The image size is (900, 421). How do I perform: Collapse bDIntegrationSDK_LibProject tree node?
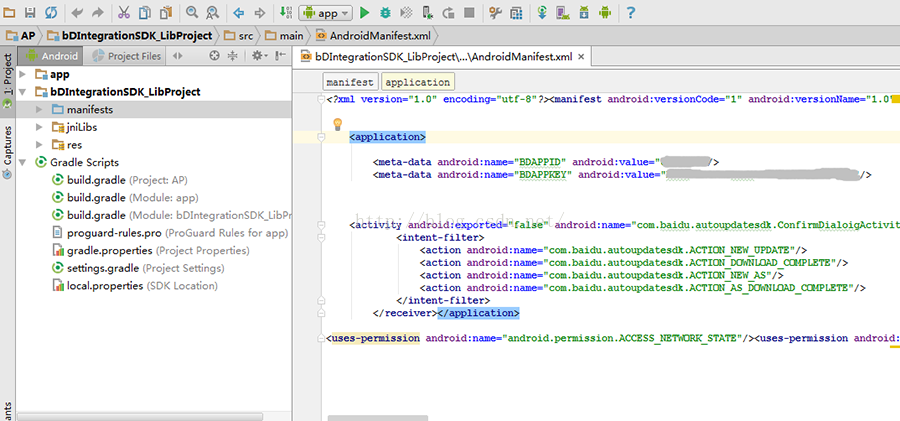tap(22, 92)
